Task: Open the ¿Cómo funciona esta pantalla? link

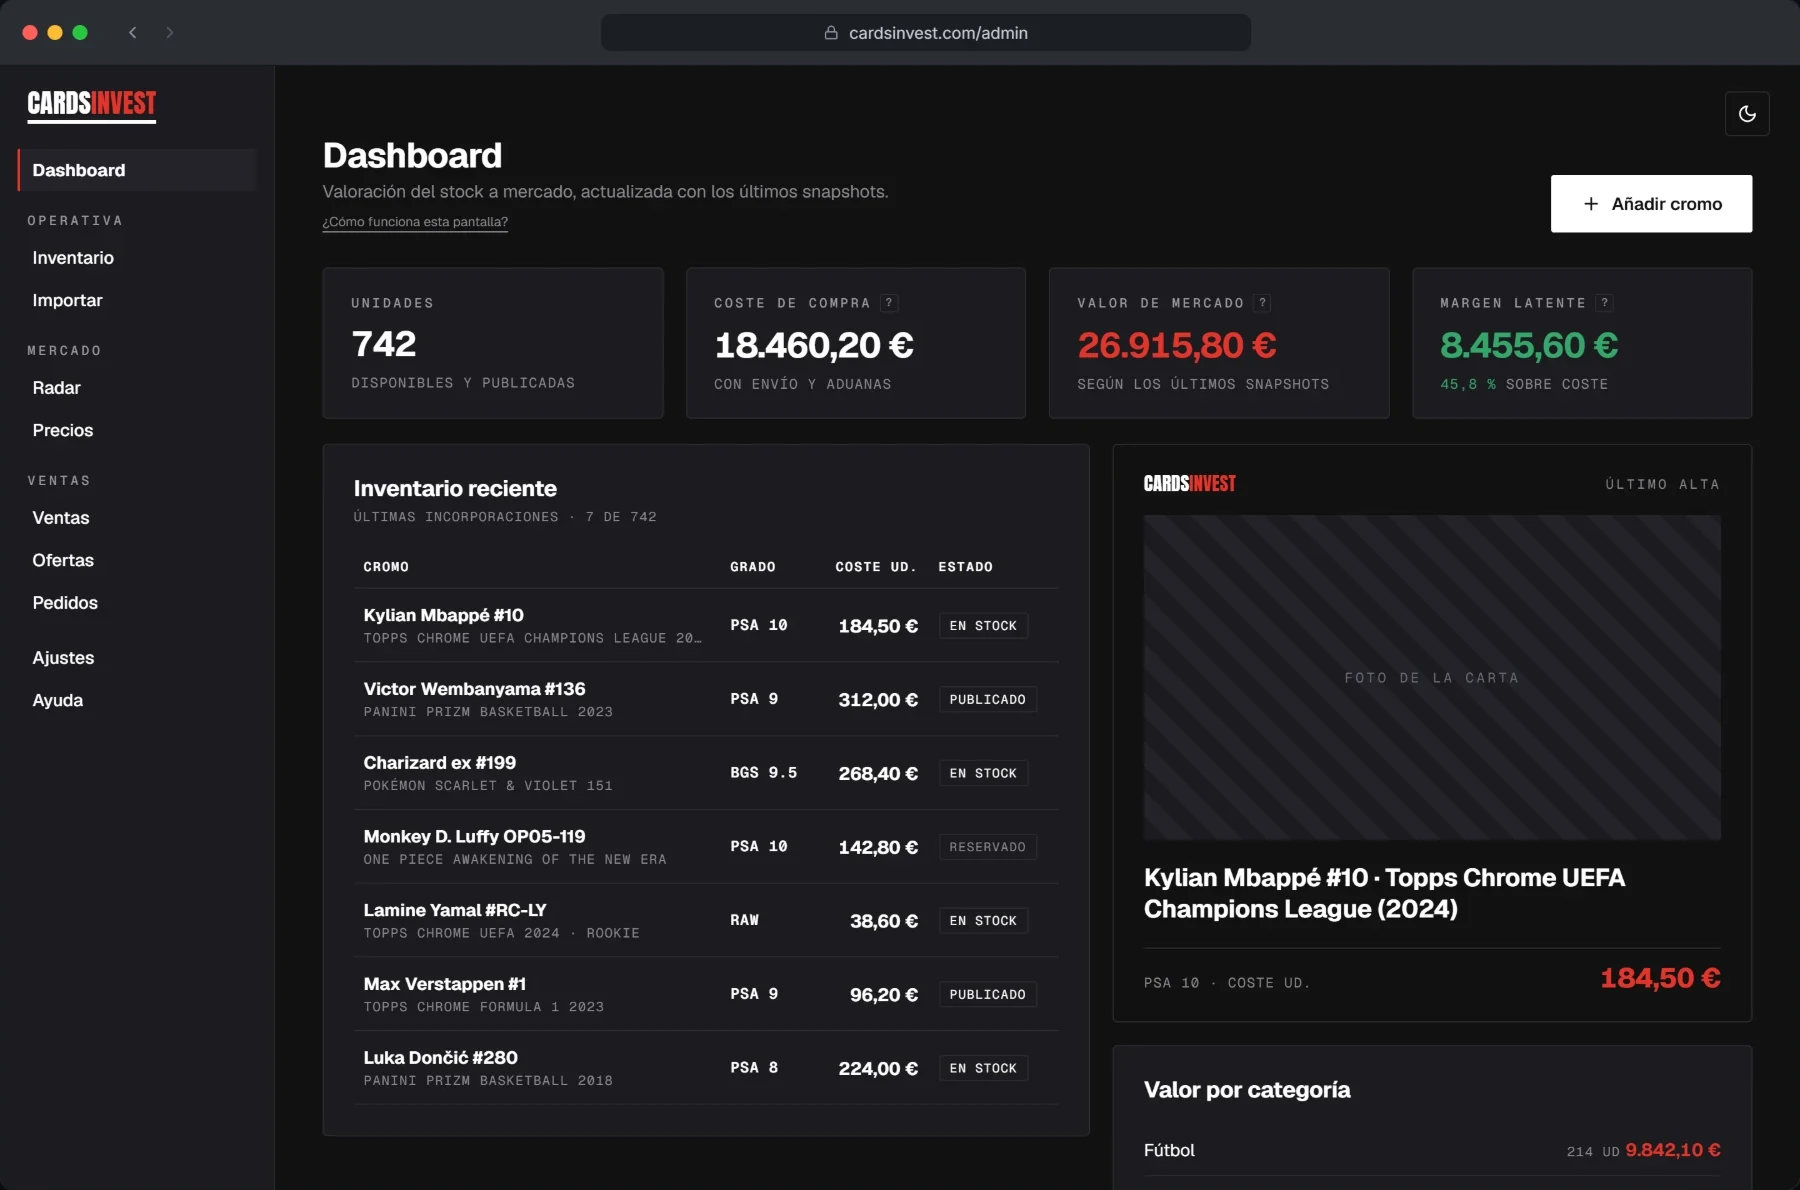Action: coord(415,222)
